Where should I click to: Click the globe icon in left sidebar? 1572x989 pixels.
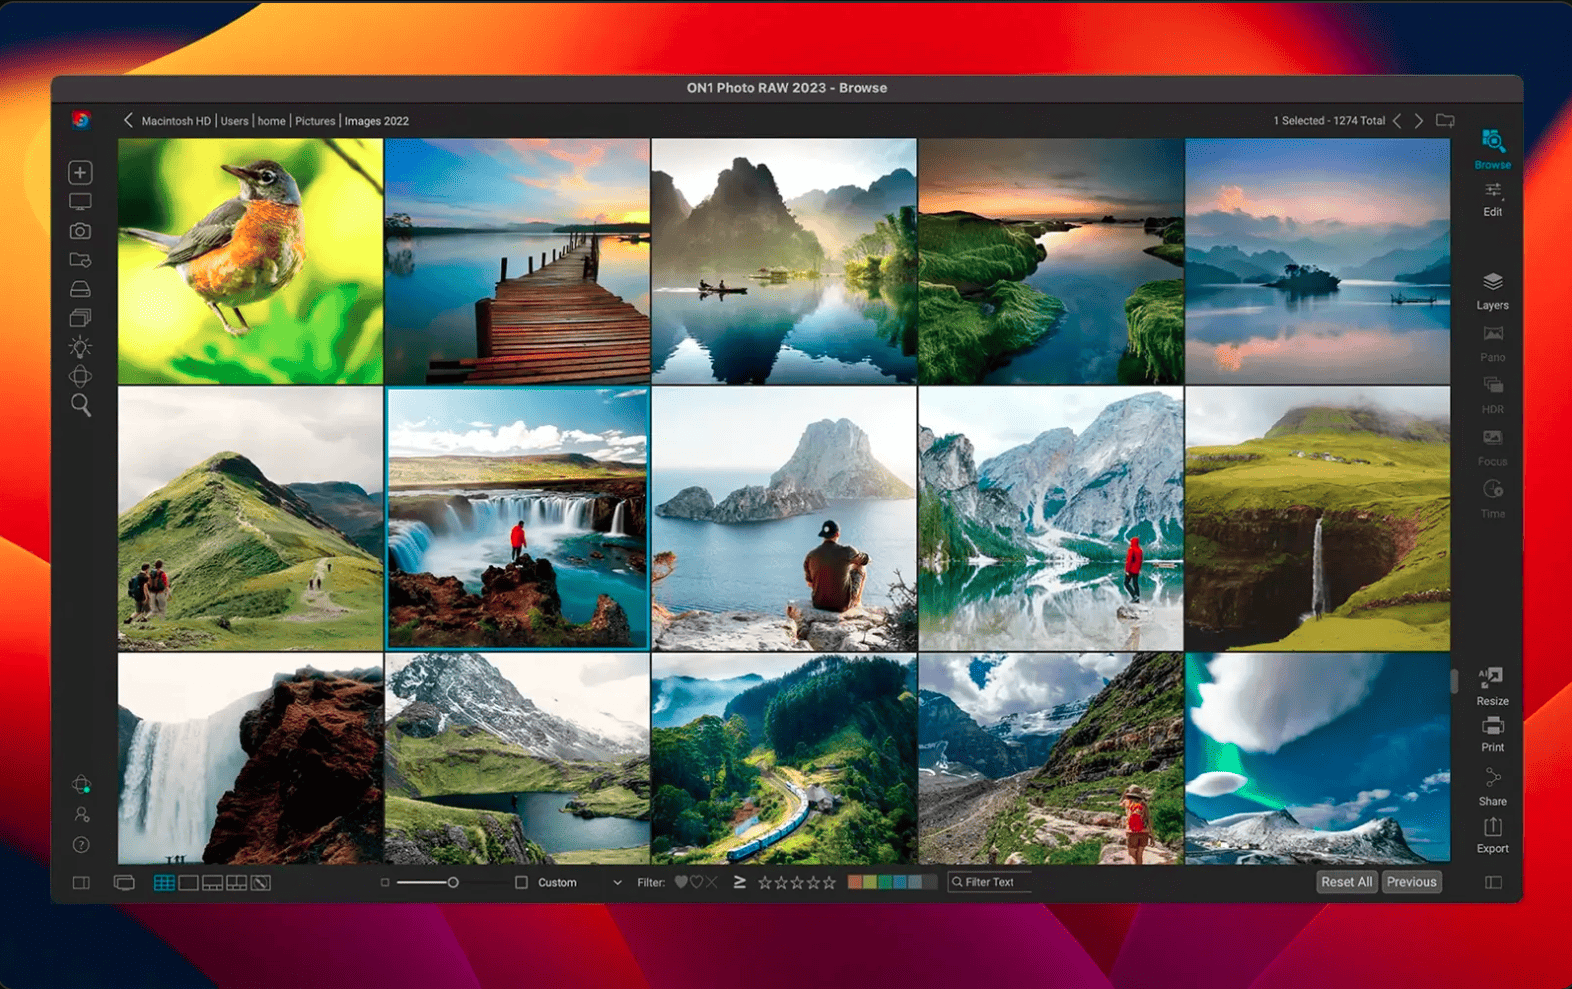coord(81,376)
